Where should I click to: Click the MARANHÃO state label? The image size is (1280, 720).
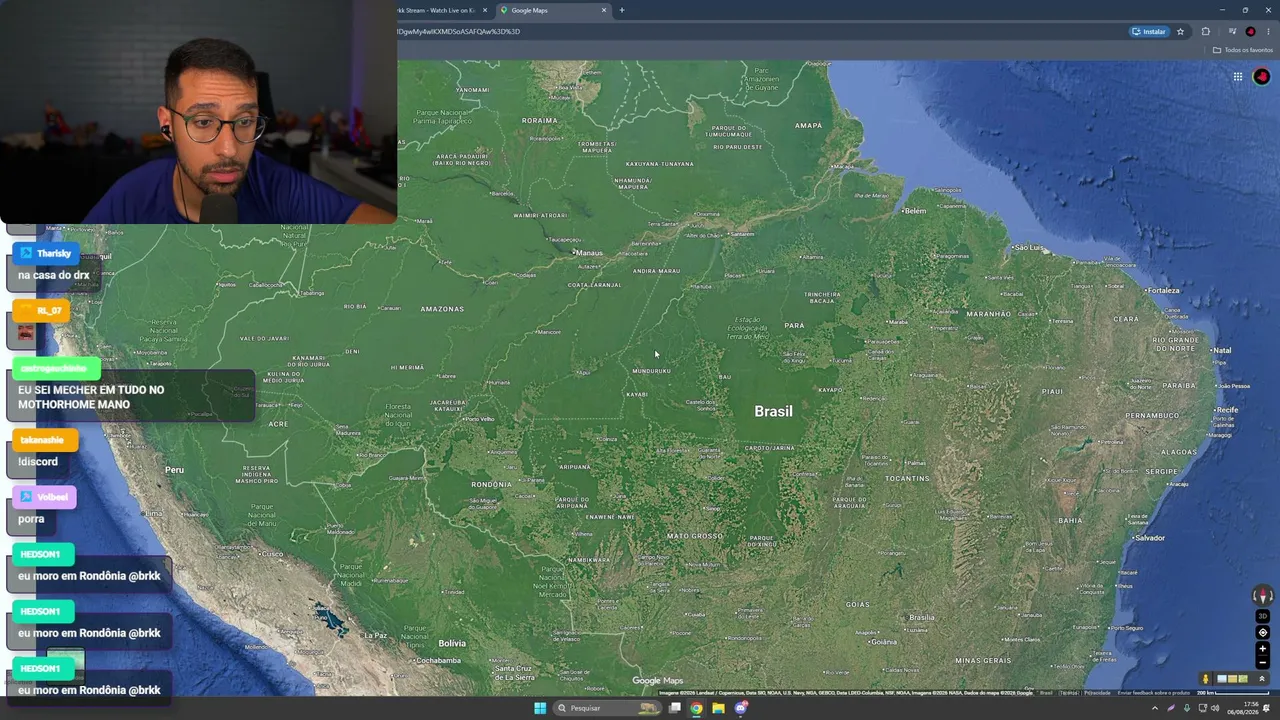click(988, 313)
